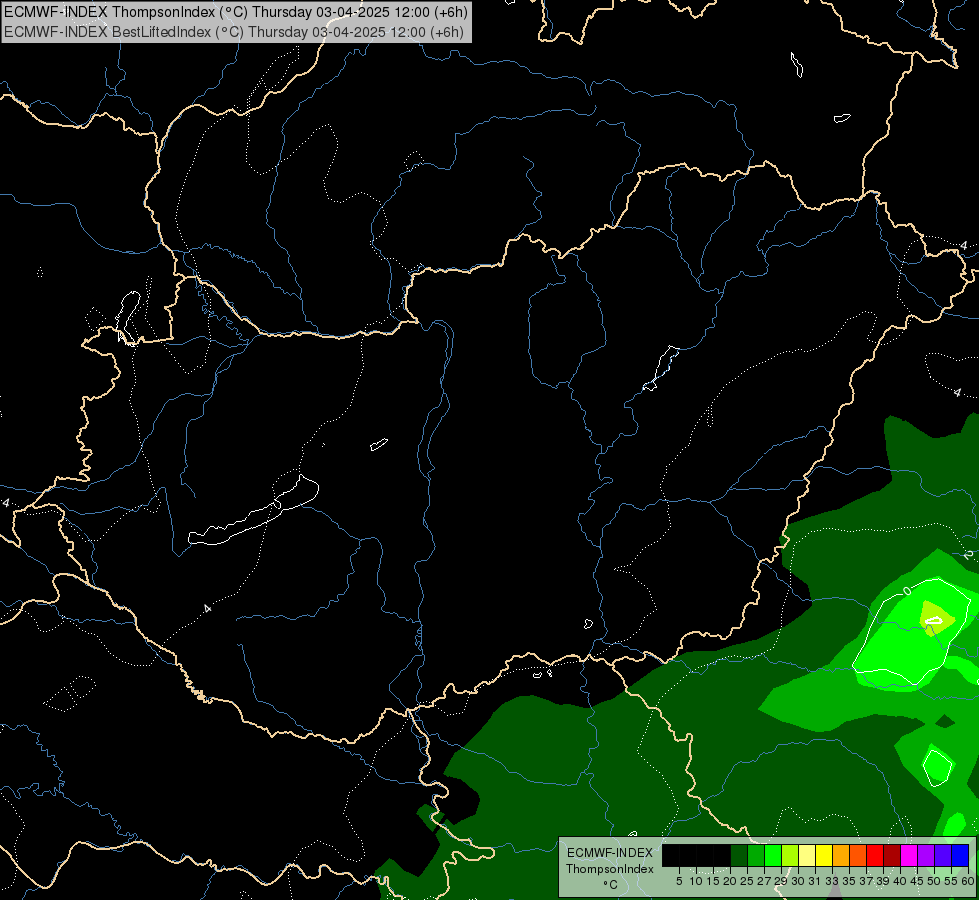Pick the bright yellow 31-33 legend swatch
Screen dimensions: 979x900
[x=824, y=855]
